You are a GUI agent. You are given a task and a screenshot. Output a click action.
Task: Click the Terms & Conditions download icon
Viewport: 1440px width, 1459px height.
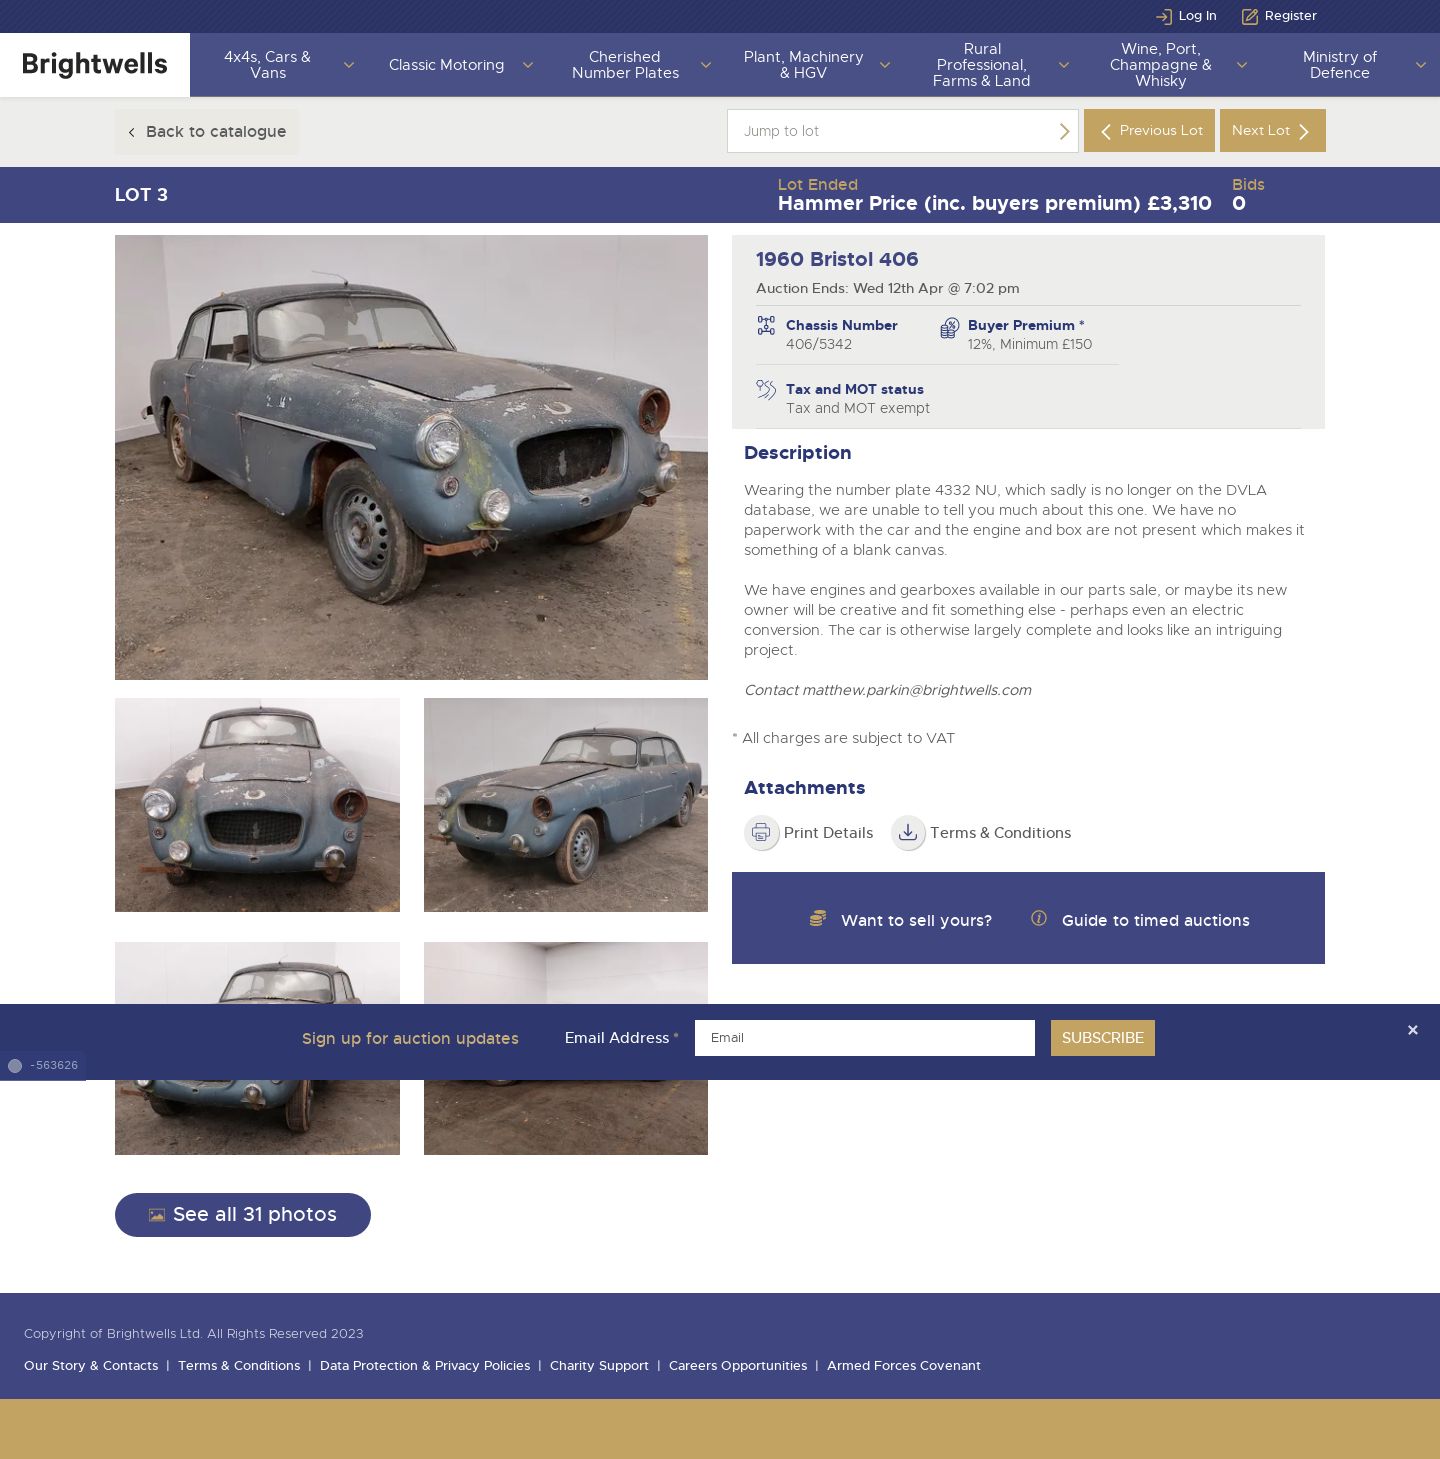(x=908, y=832)
